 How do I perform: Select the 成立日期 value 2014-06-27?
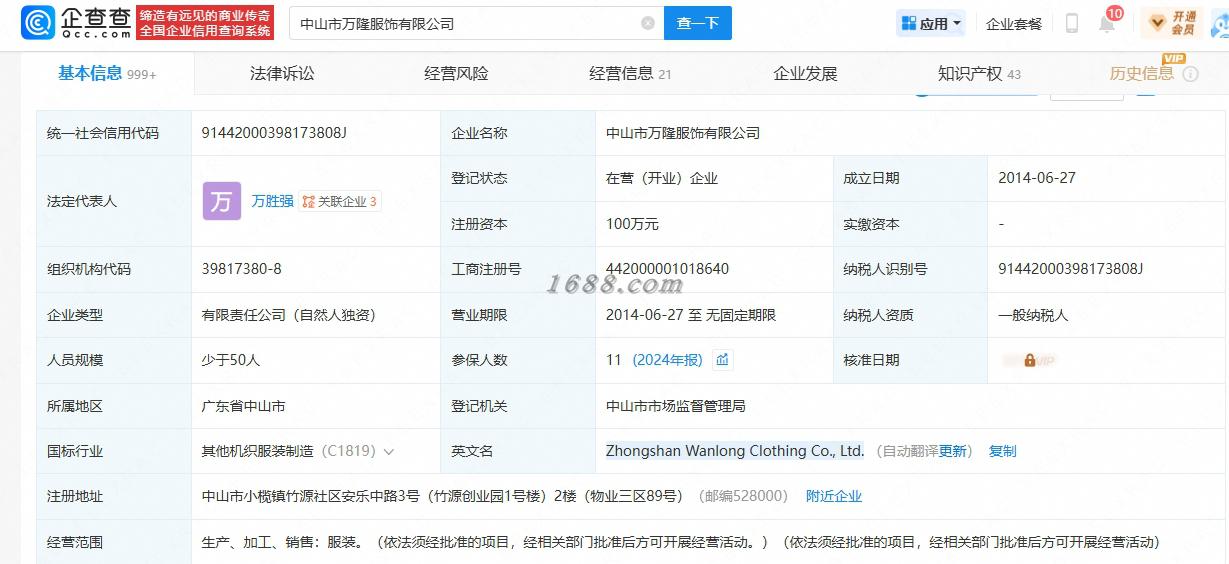point(1037,178)
